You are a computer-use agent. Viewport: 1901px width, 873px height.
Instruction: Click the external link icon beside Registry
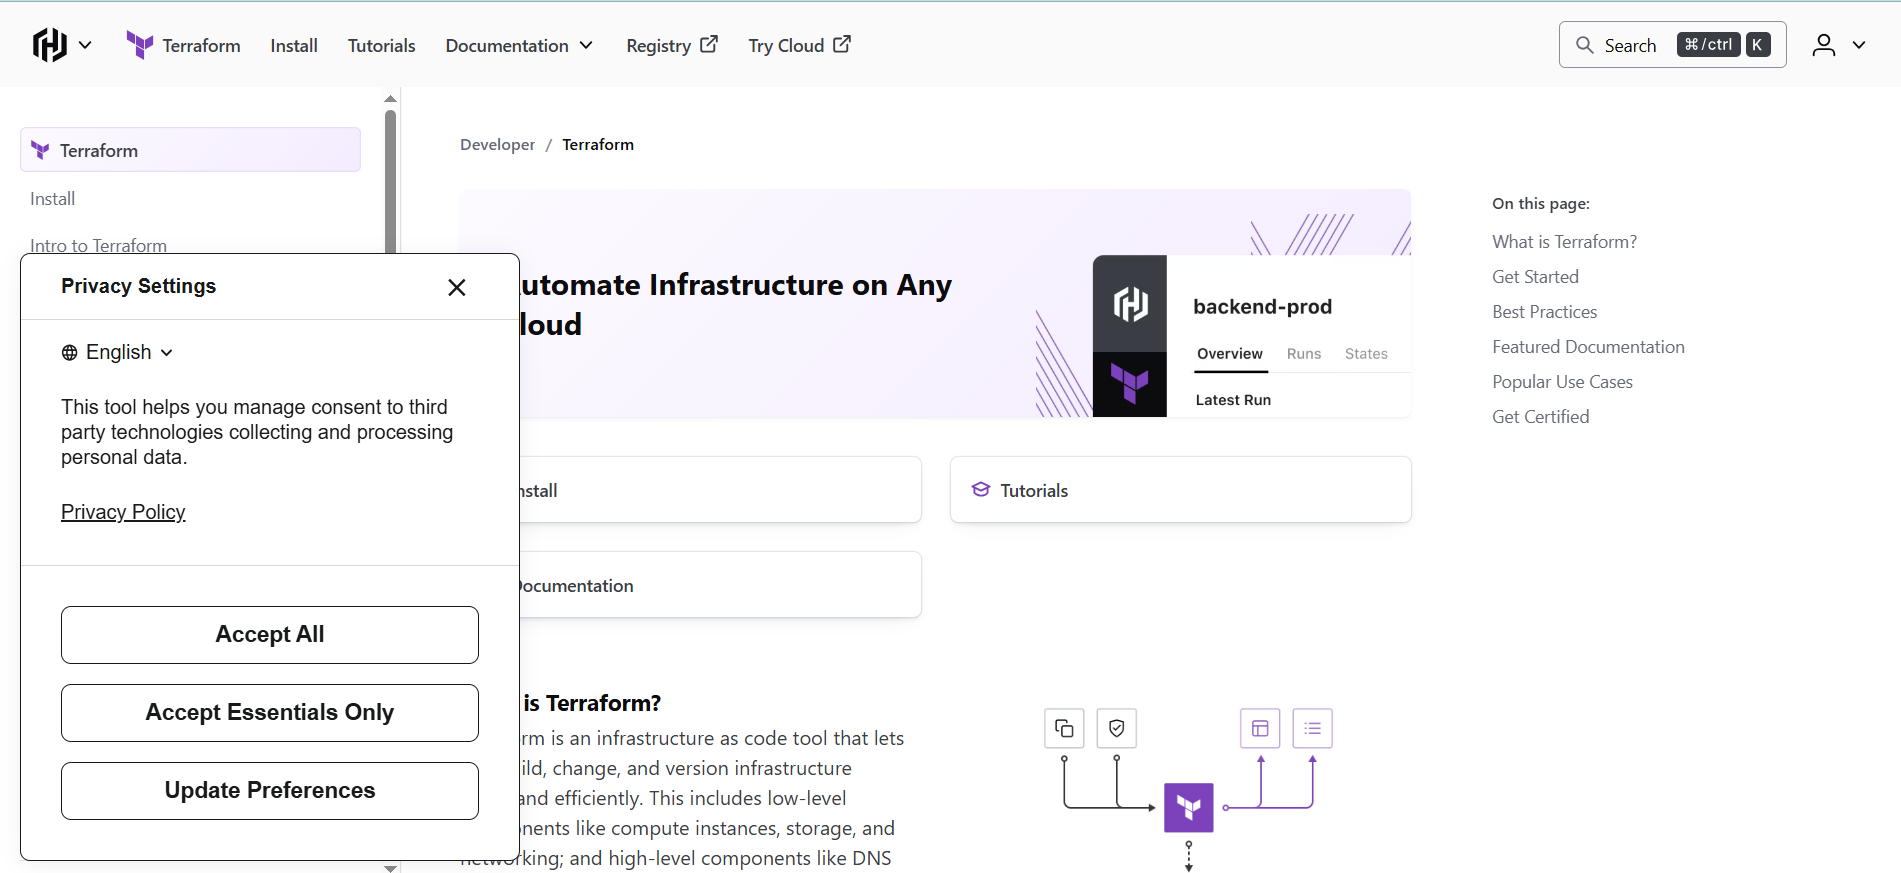[x=709, y=44]
